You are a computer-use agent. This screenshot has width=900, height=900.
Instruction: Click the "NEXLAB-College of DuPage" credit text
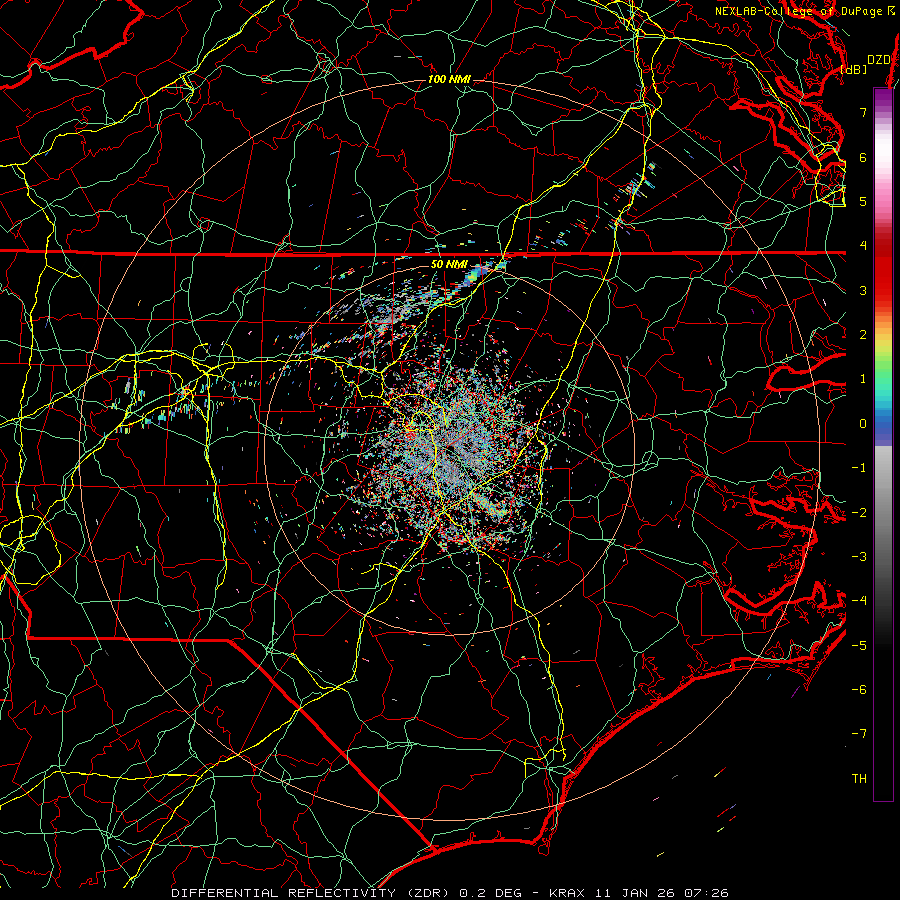click(x=798, y=11)
